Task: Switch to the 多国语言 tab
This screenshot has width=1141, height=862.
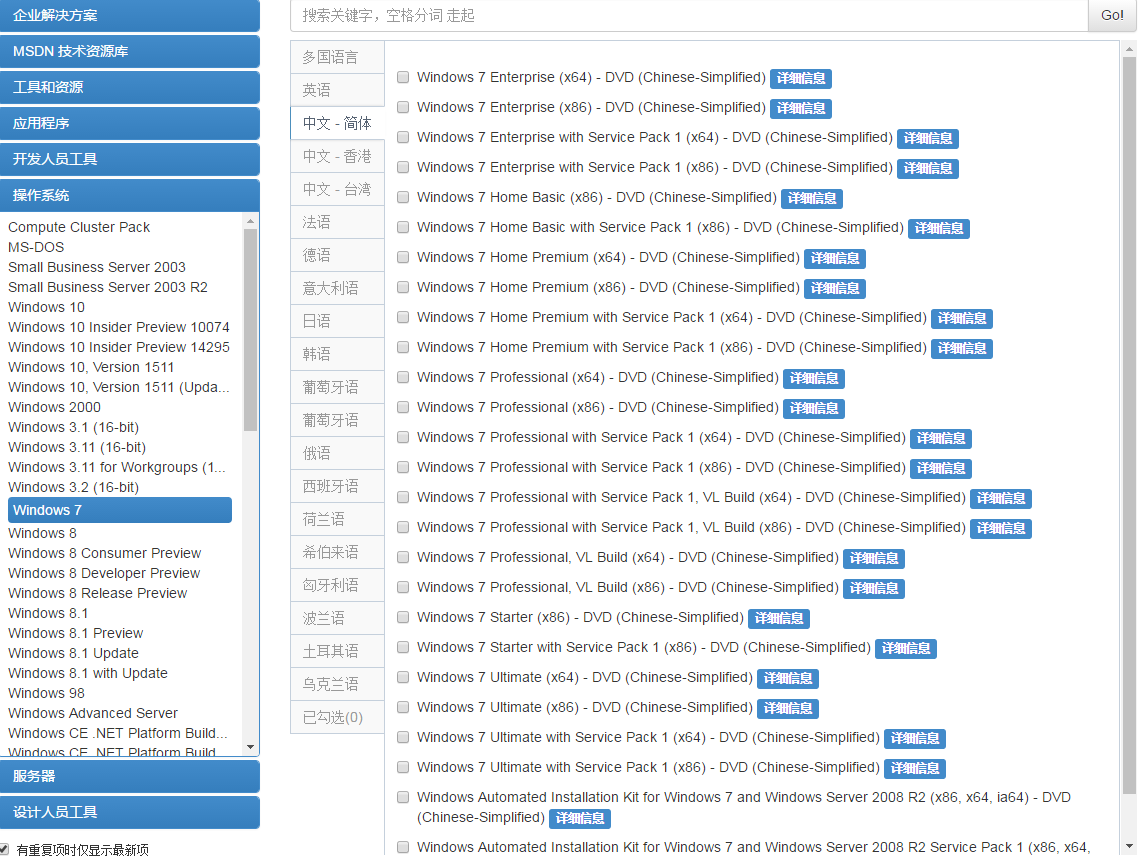Action: pos(337,57)
